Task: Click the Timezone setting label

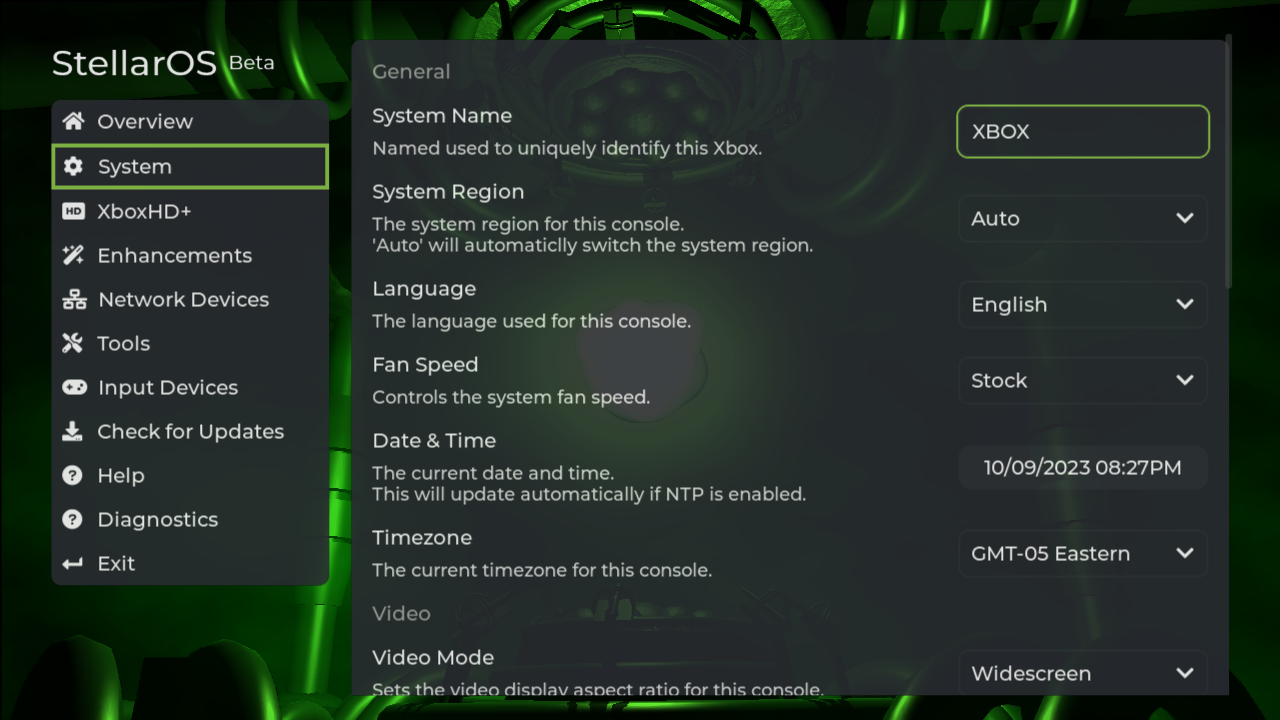Action: point(422,538)
